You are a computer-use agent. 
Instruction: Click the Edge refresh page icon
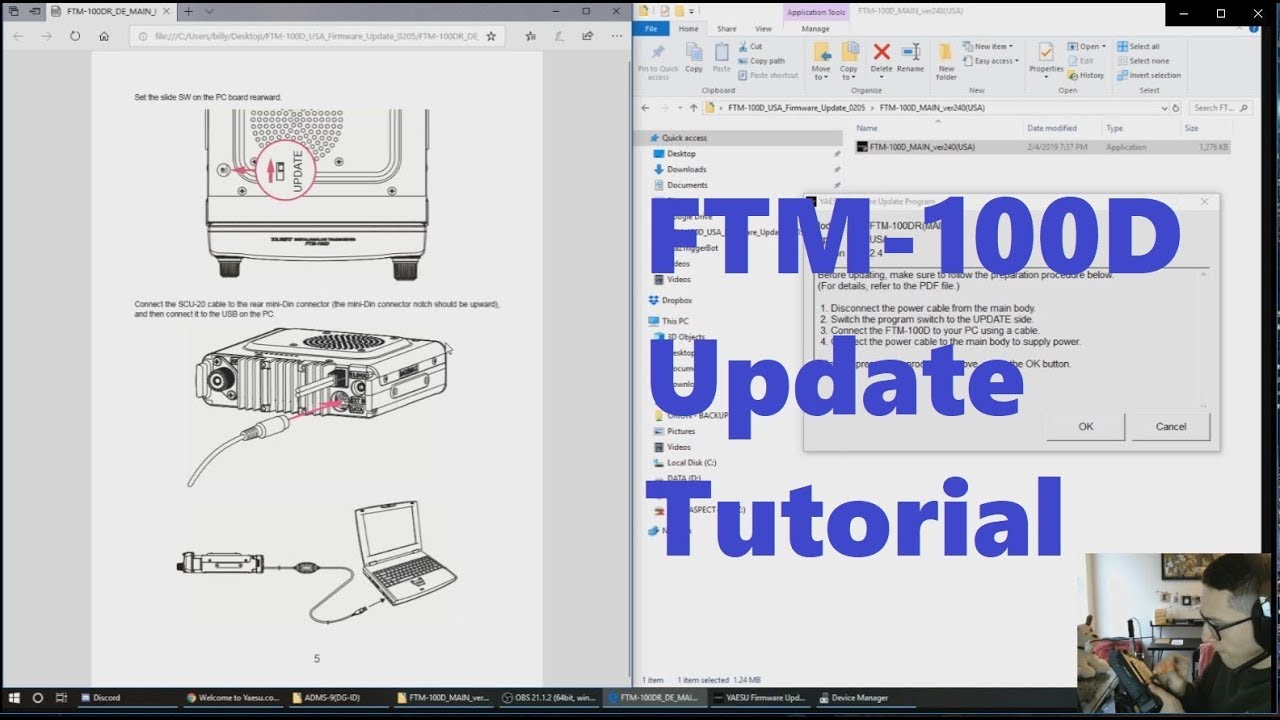tap(75, 36)
